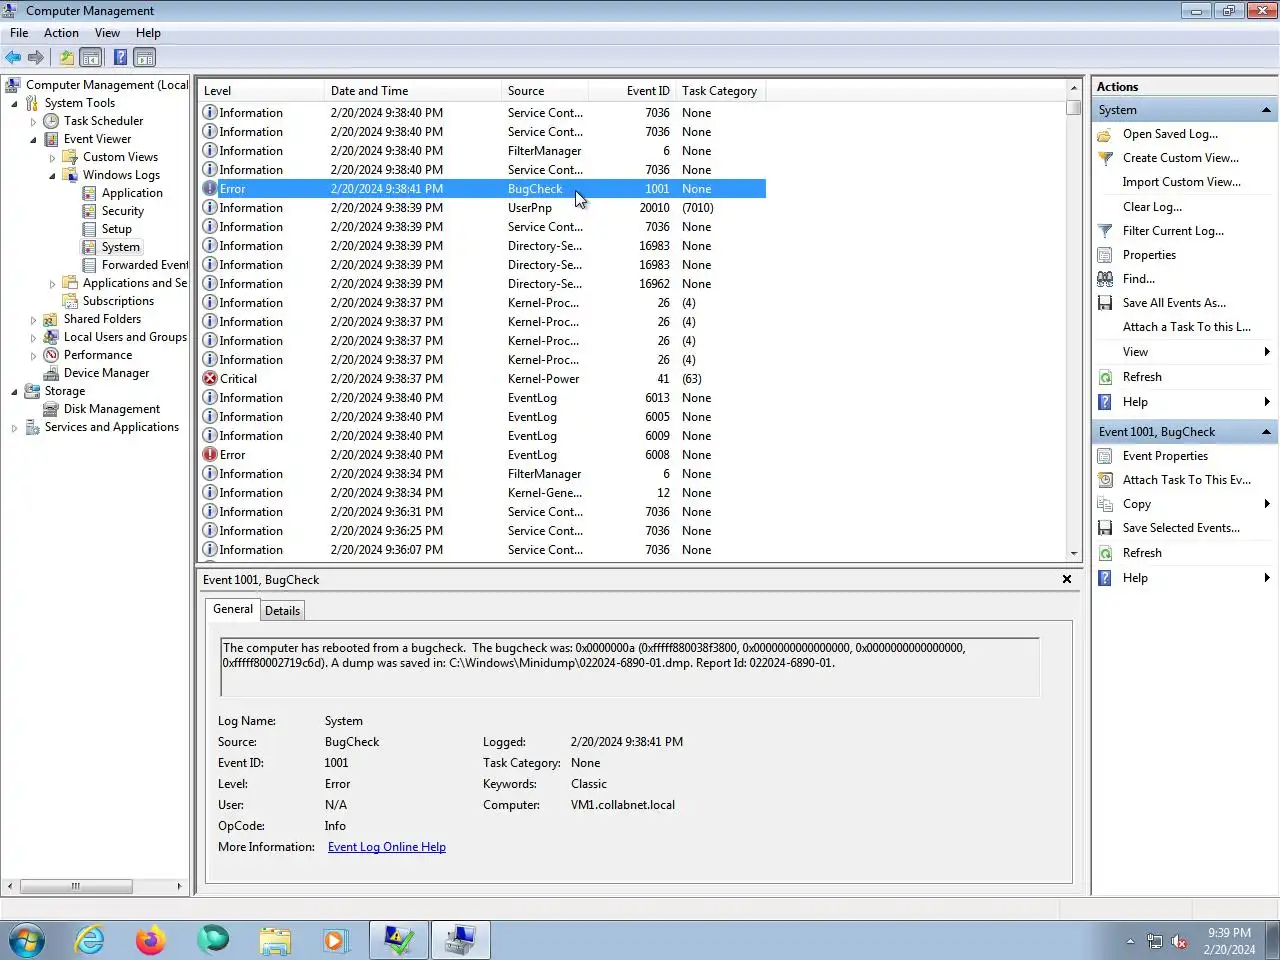Expand the Local Users and Groups node
1280x960 pixels.
33,338
